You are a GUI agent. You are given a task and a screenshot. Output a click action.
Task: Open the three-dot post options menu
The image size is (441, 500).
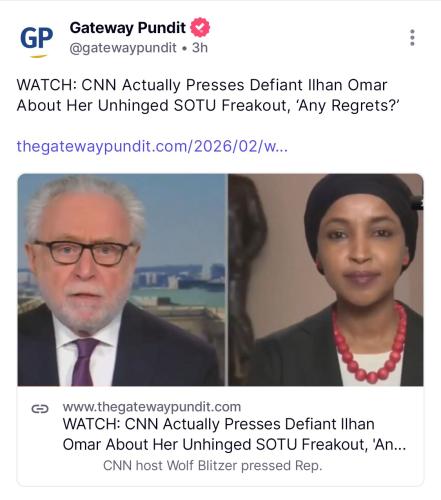[412, 38]
